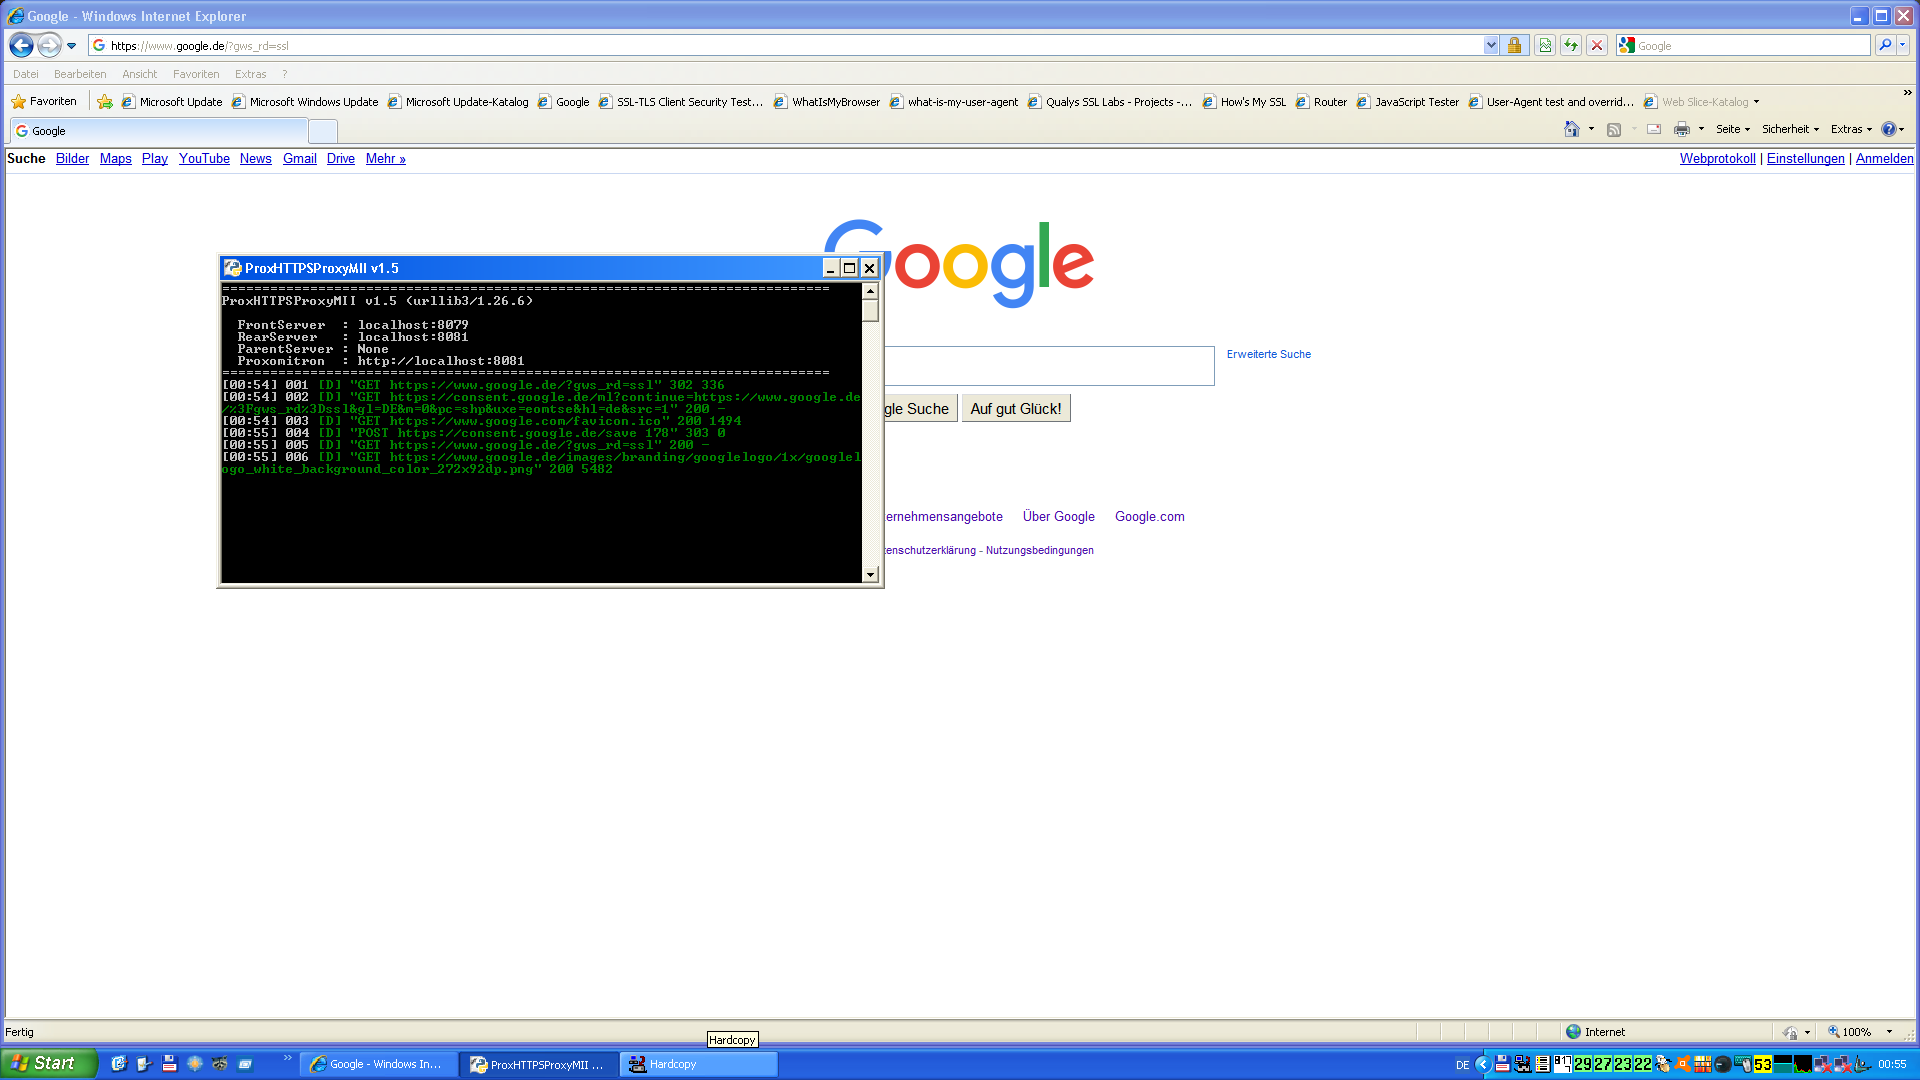Click the proxy console scrollbar down arrow
Viewport: 1920px width, 1080px height.
coord(870,574)
